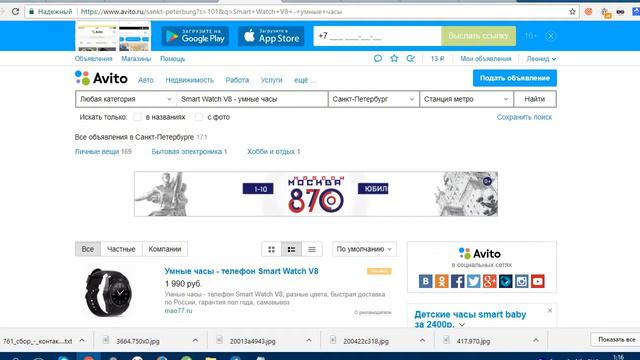
Task: Open Avito Twitter page icon
Action: pos(473,281)
